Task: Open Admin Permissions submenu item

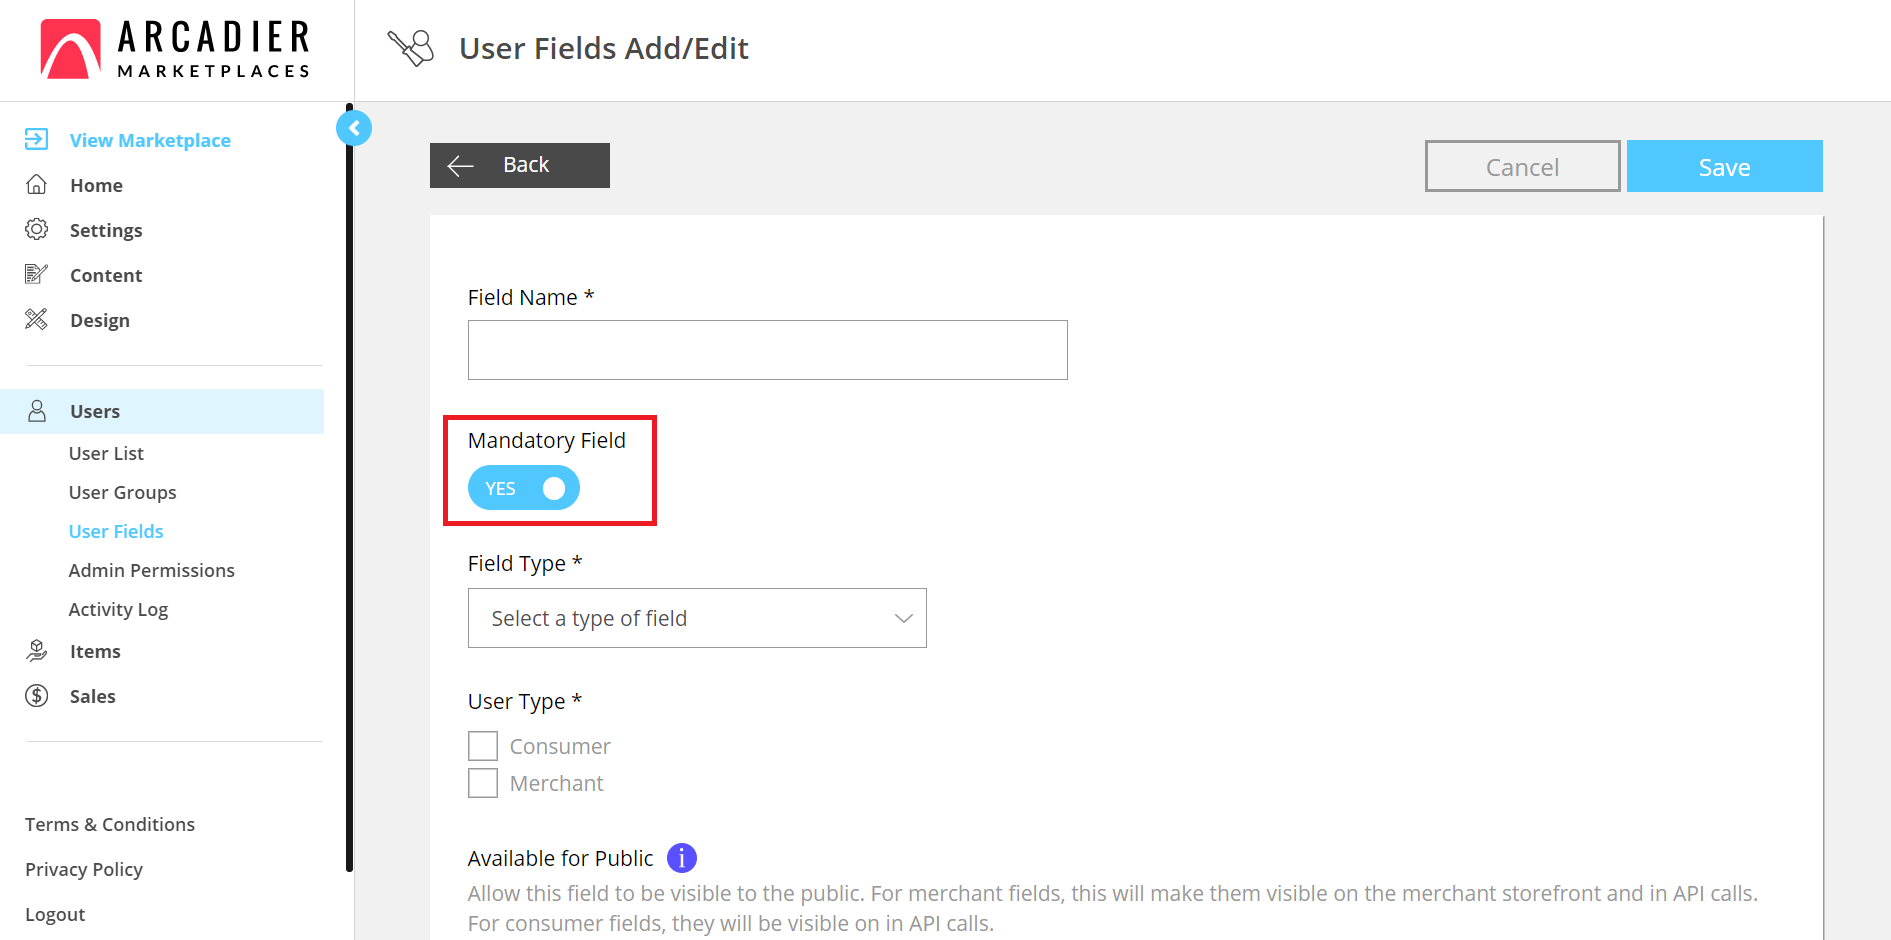Action: 151,570
